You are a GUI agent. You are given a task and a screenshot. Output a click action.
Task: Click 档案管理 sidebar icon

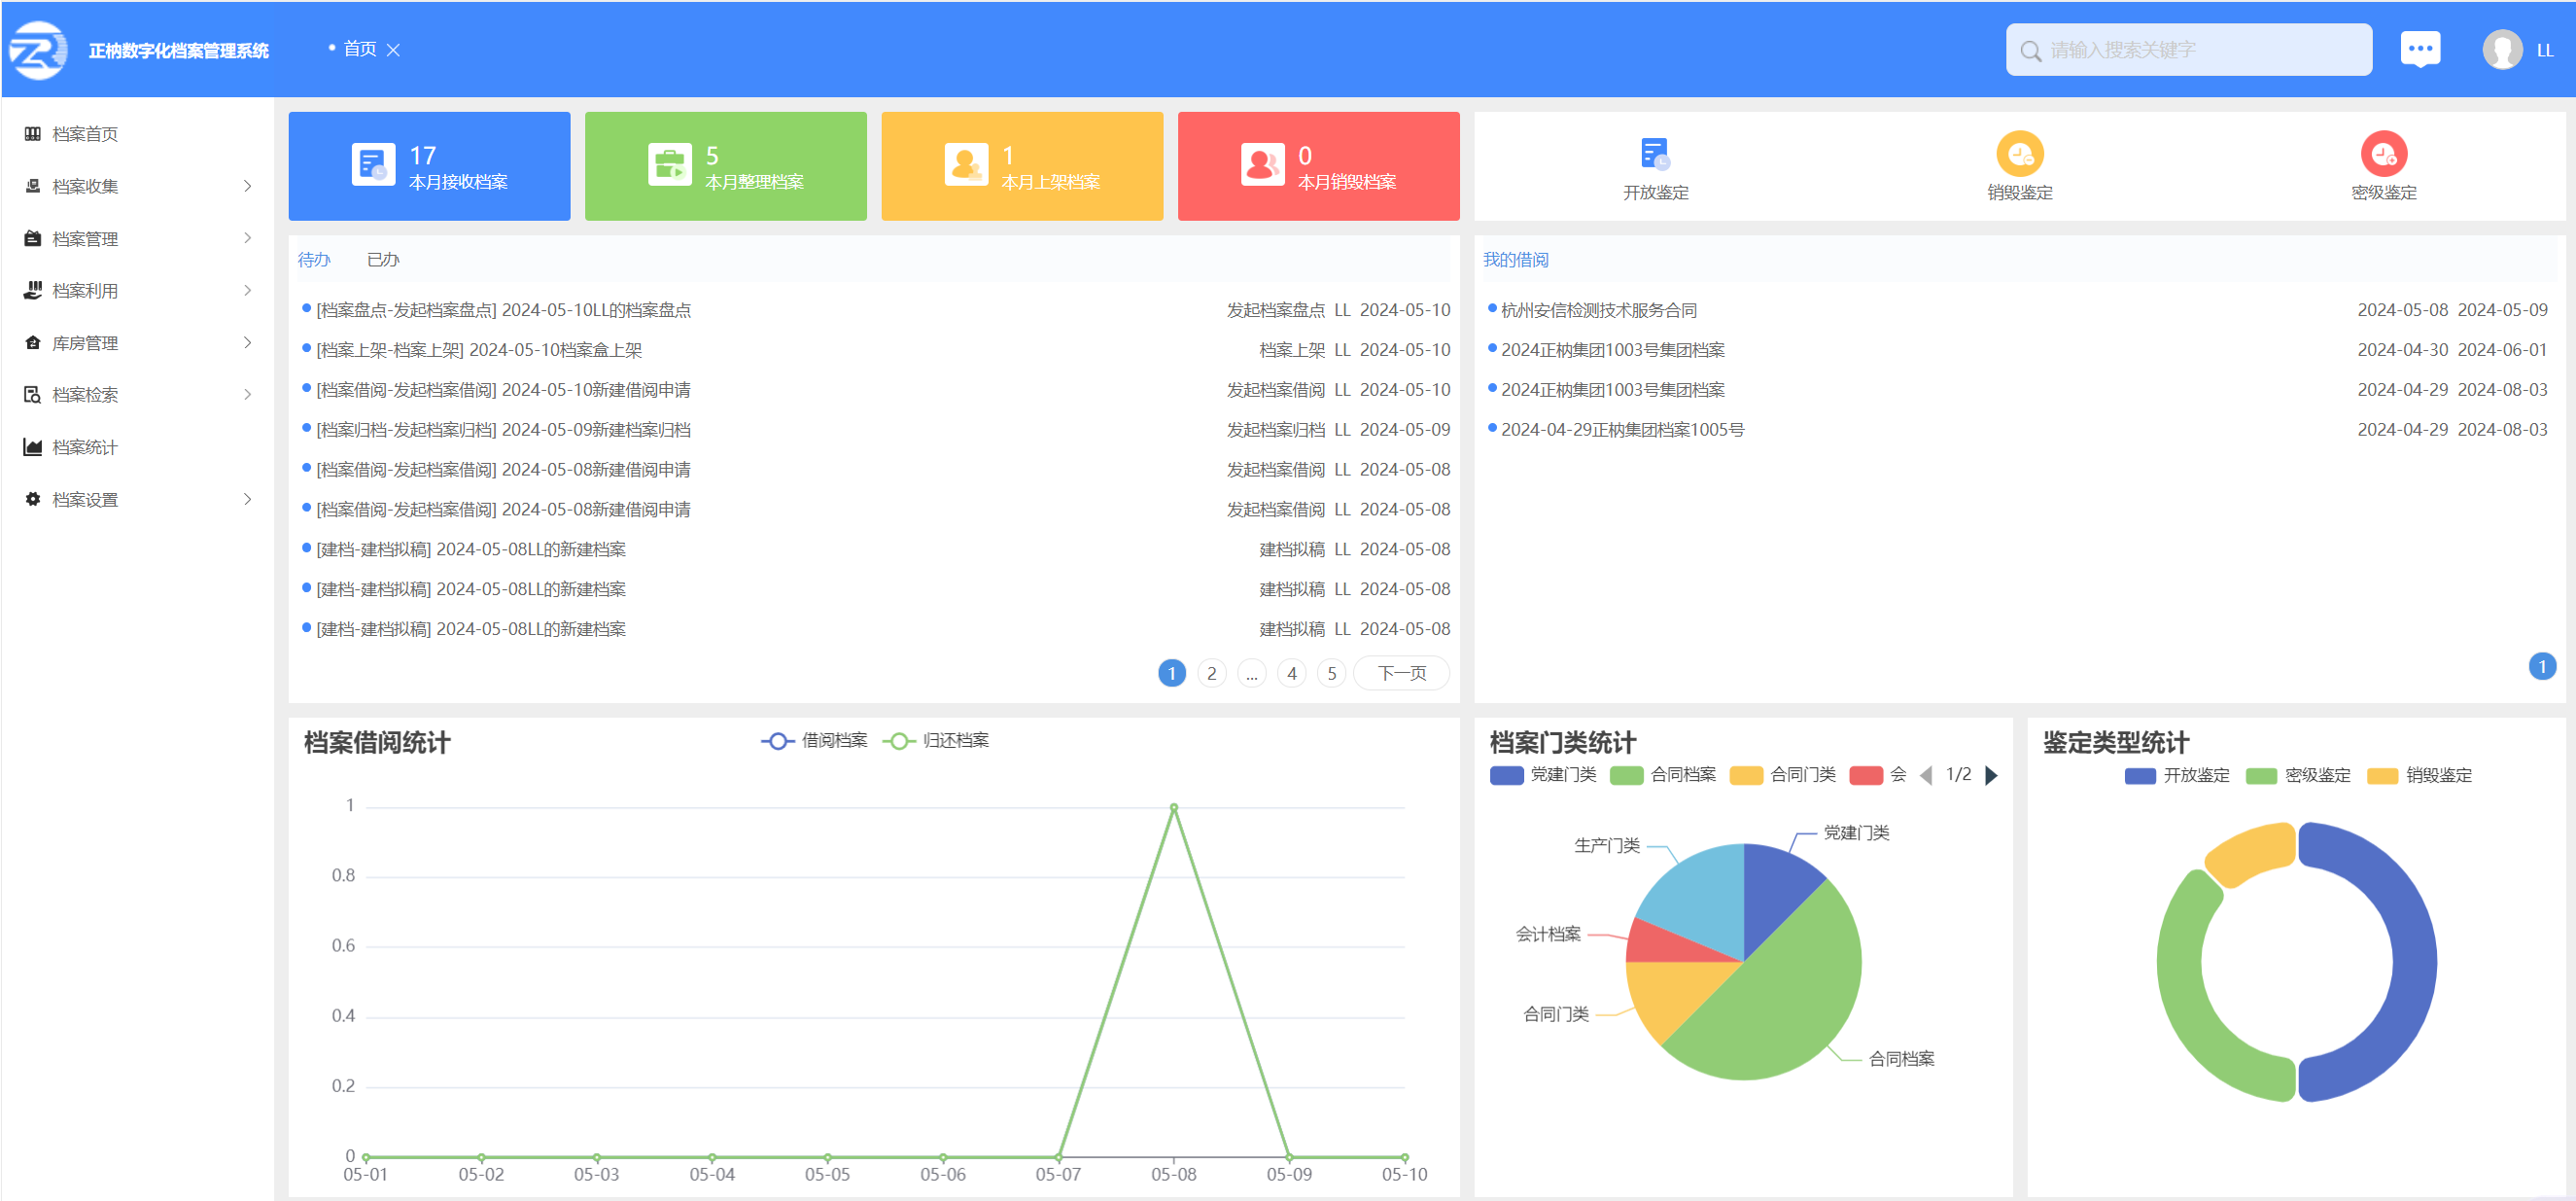point(33,238)
